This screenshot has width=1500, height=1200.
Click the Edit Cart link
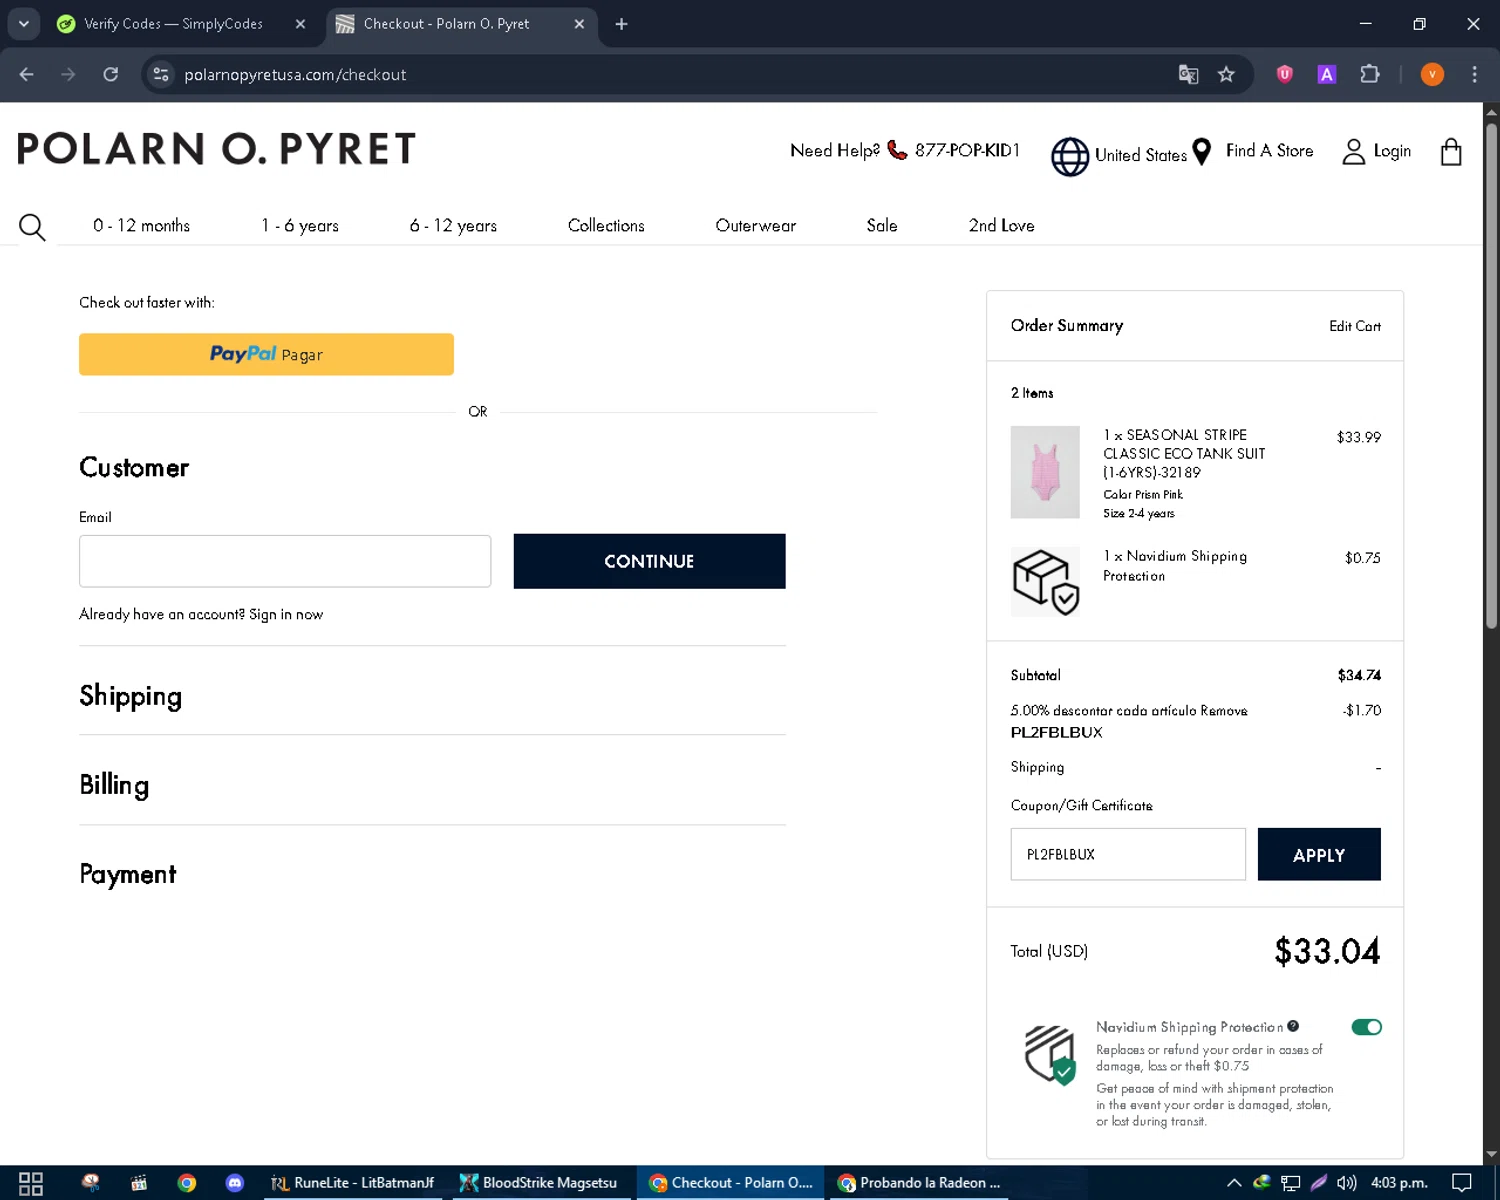point(1355,326)
